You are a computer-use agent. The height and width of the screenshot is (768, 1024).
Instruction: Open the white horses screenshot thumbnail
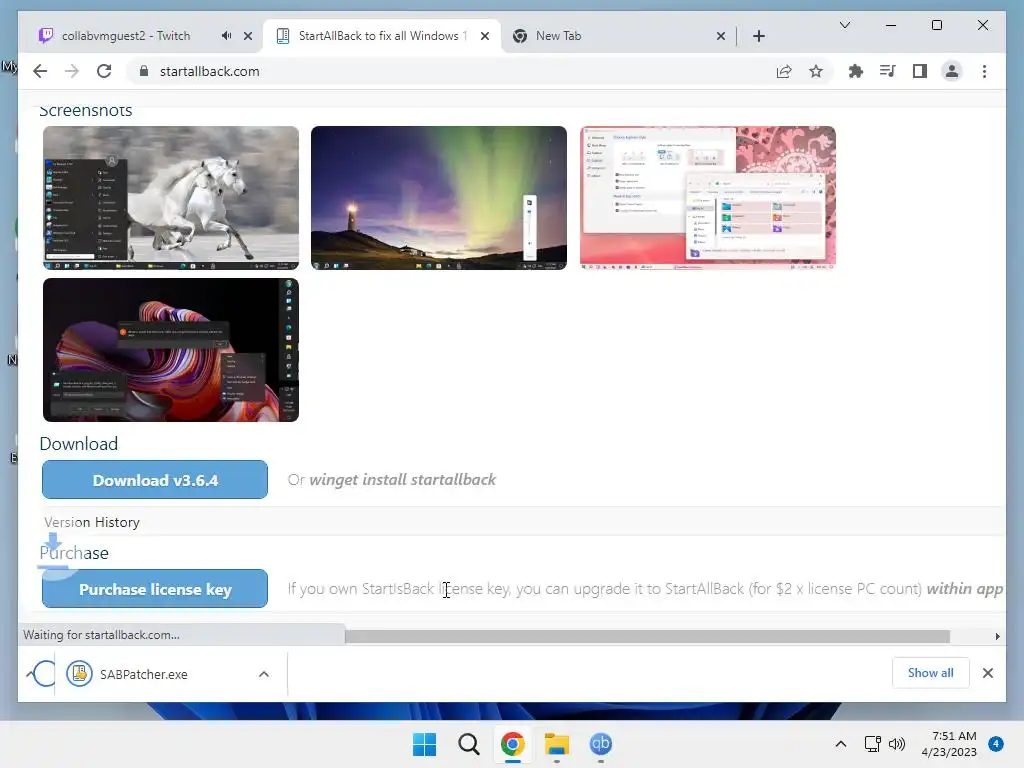(171, 198)
